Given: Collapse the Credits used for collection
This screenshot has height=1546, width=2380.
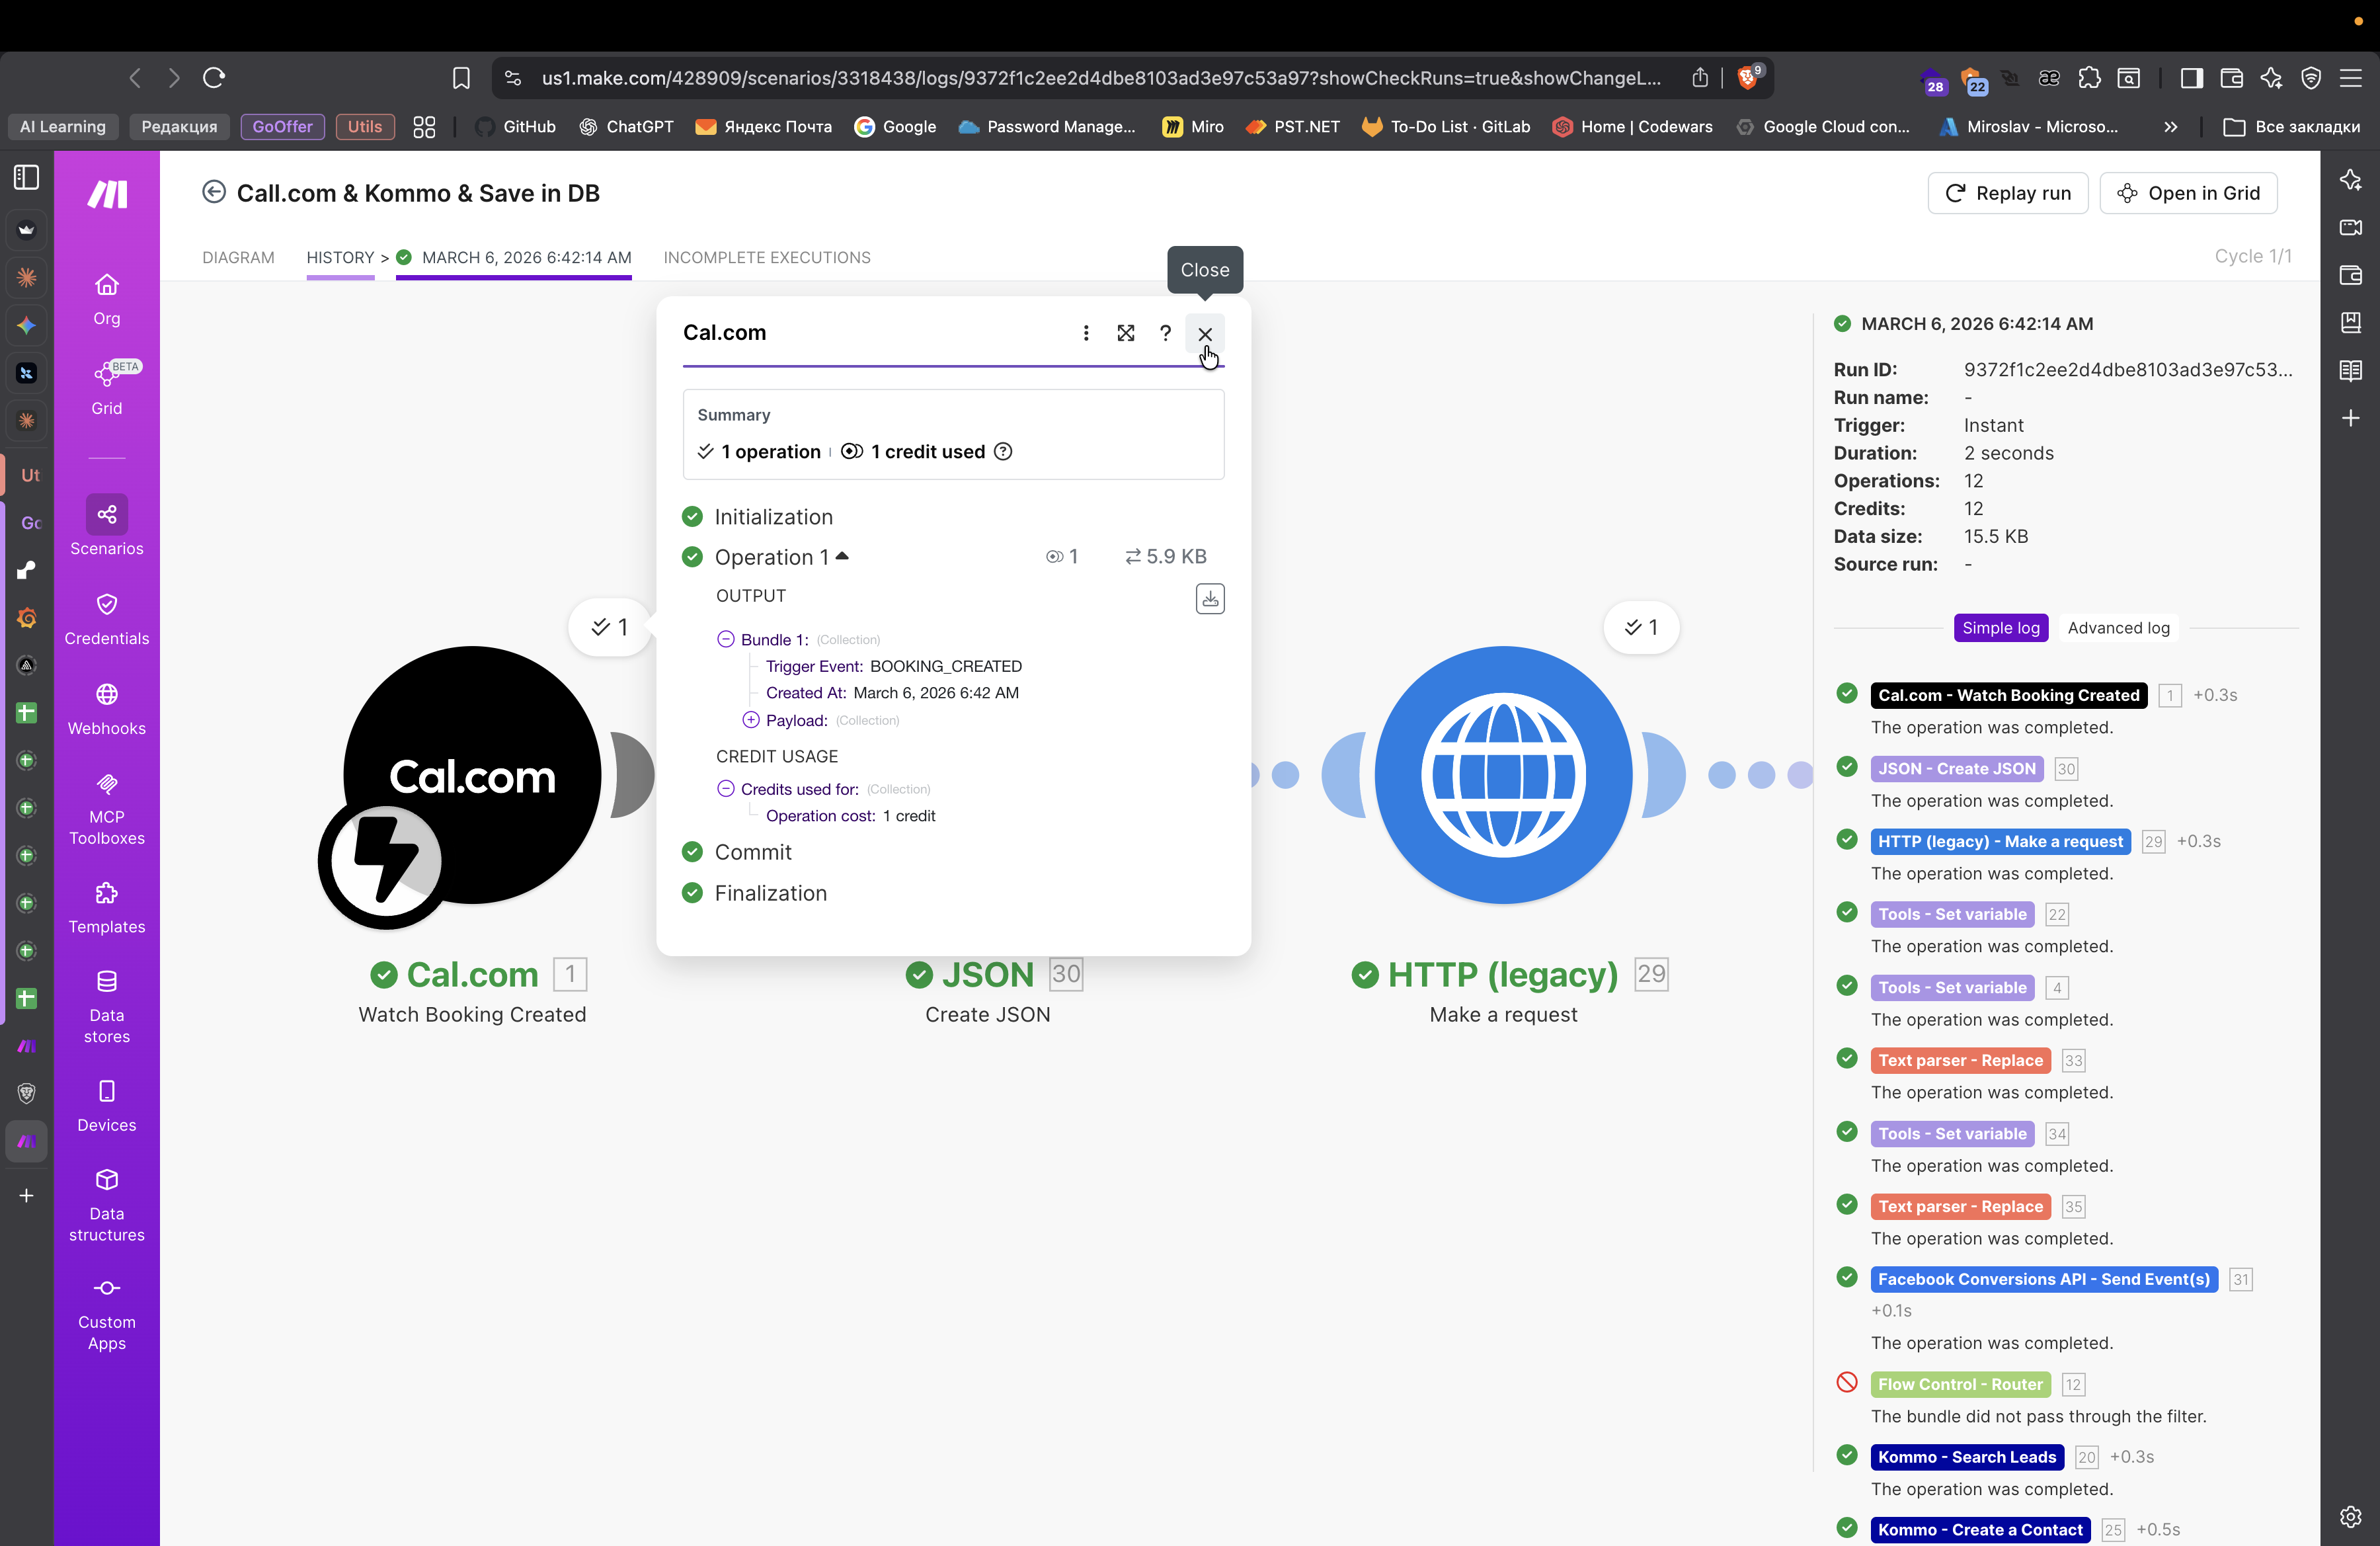Looking at the screenshot, I should pos(726,789).
